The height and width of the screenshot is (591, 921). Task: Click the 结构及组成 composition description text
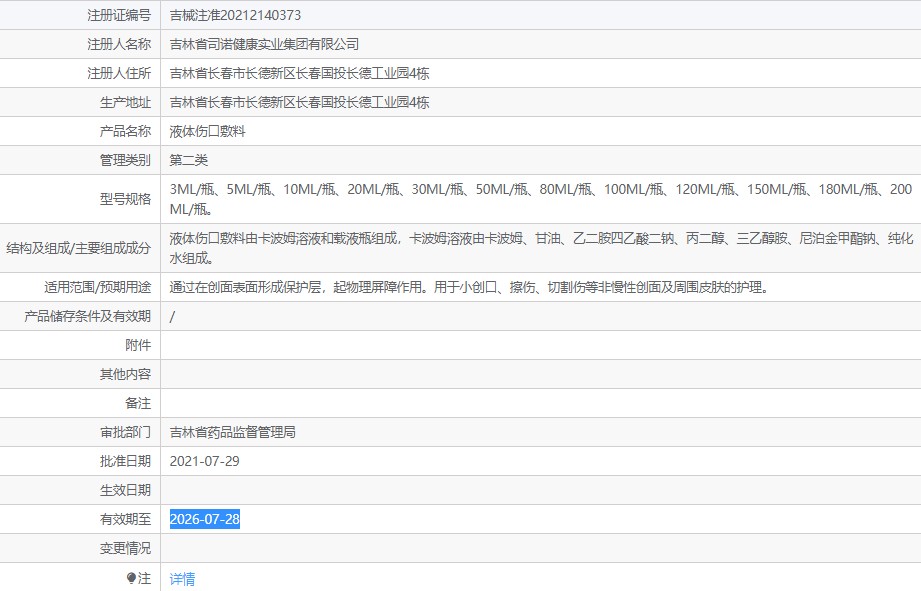(540, 248)
